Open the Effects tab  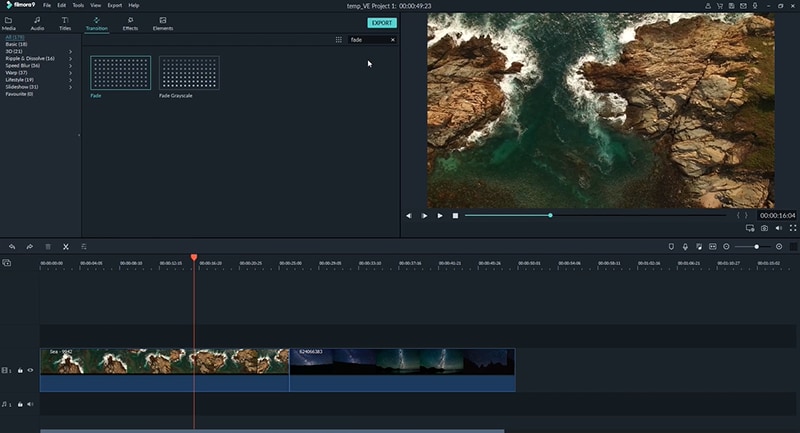pos(130,23)
